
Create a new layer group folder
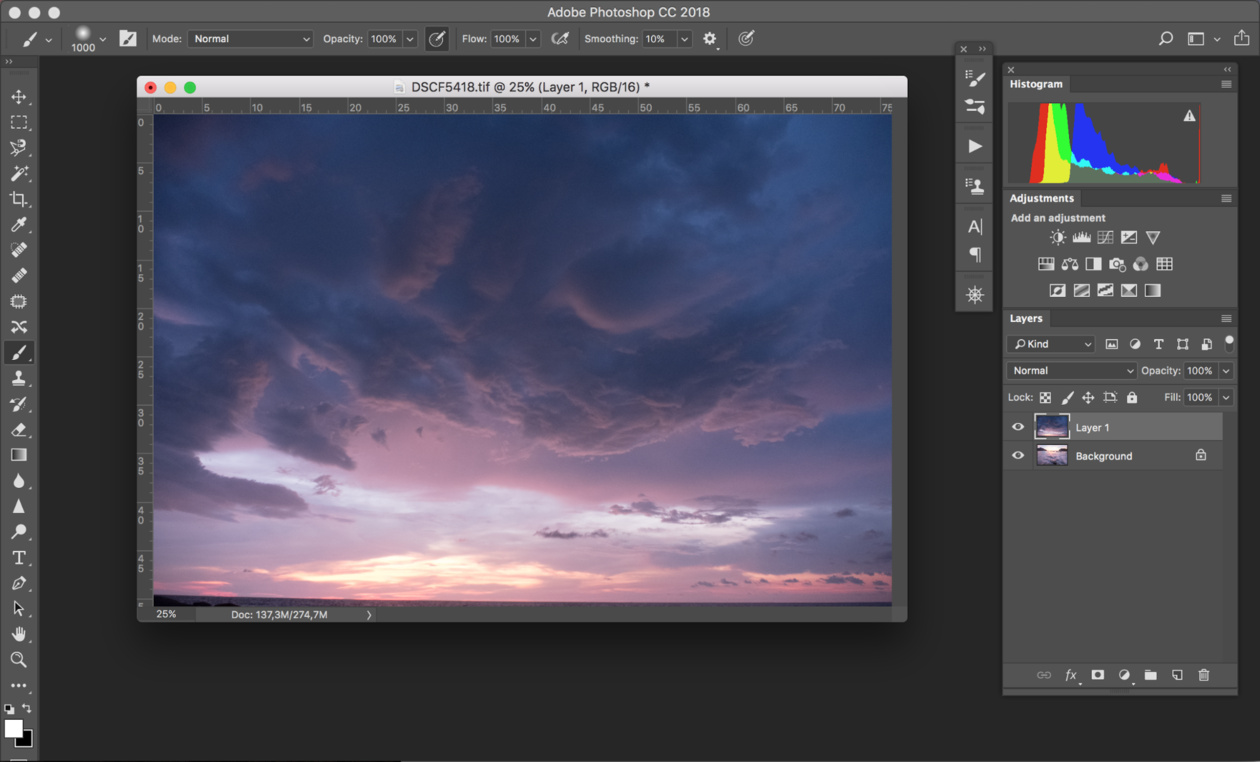click(1151, 675)
